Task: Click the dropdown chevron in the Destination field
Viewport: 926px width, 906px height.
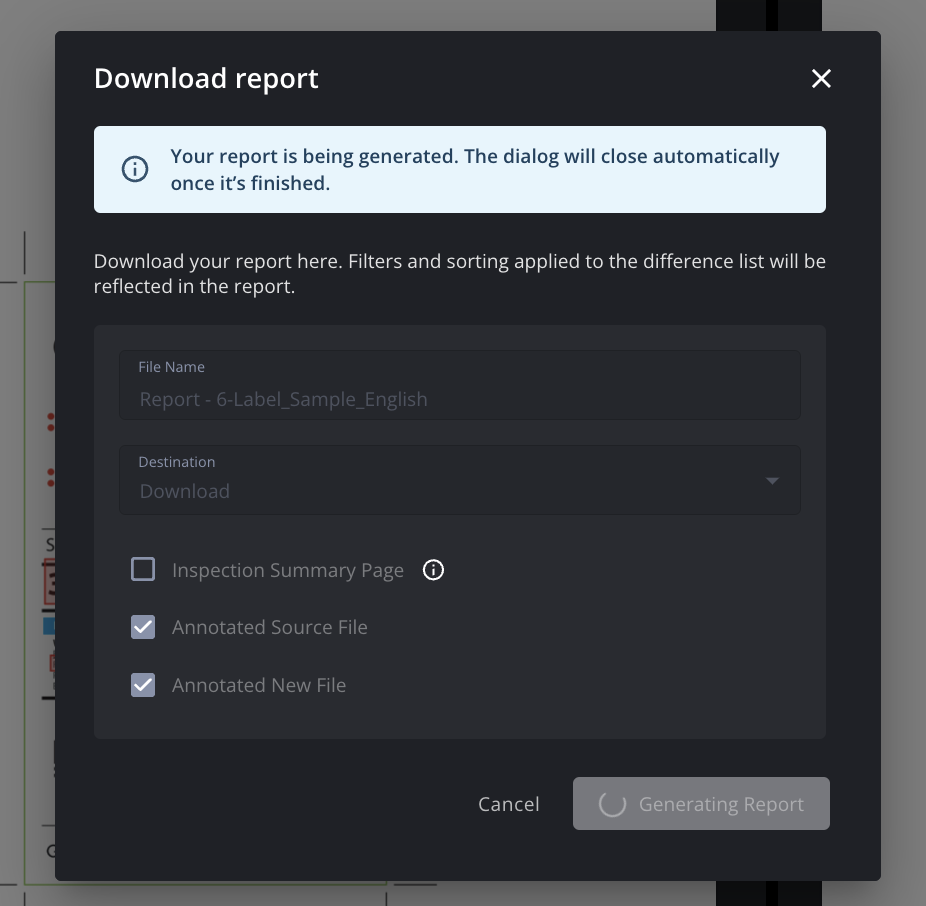Action: pyautogui.click(x=772, y=481)
